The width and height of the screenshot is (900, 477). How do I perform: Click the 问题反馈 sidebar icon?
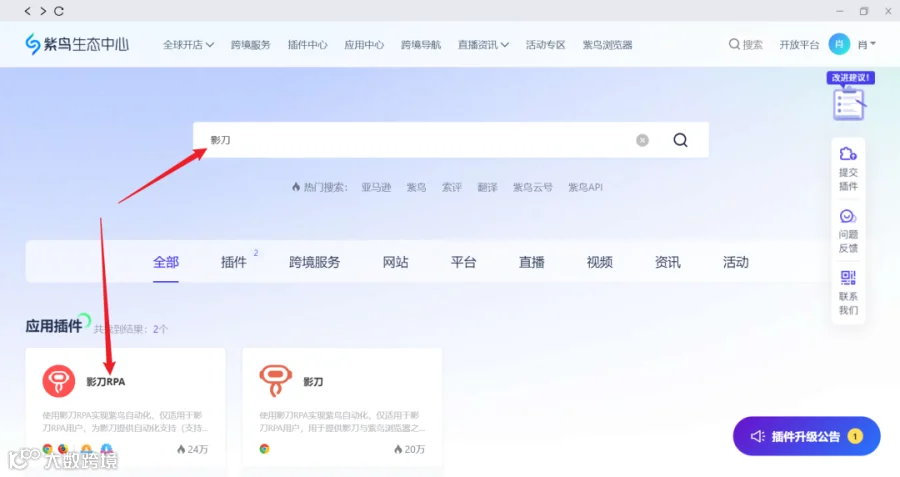pos(848,216)
